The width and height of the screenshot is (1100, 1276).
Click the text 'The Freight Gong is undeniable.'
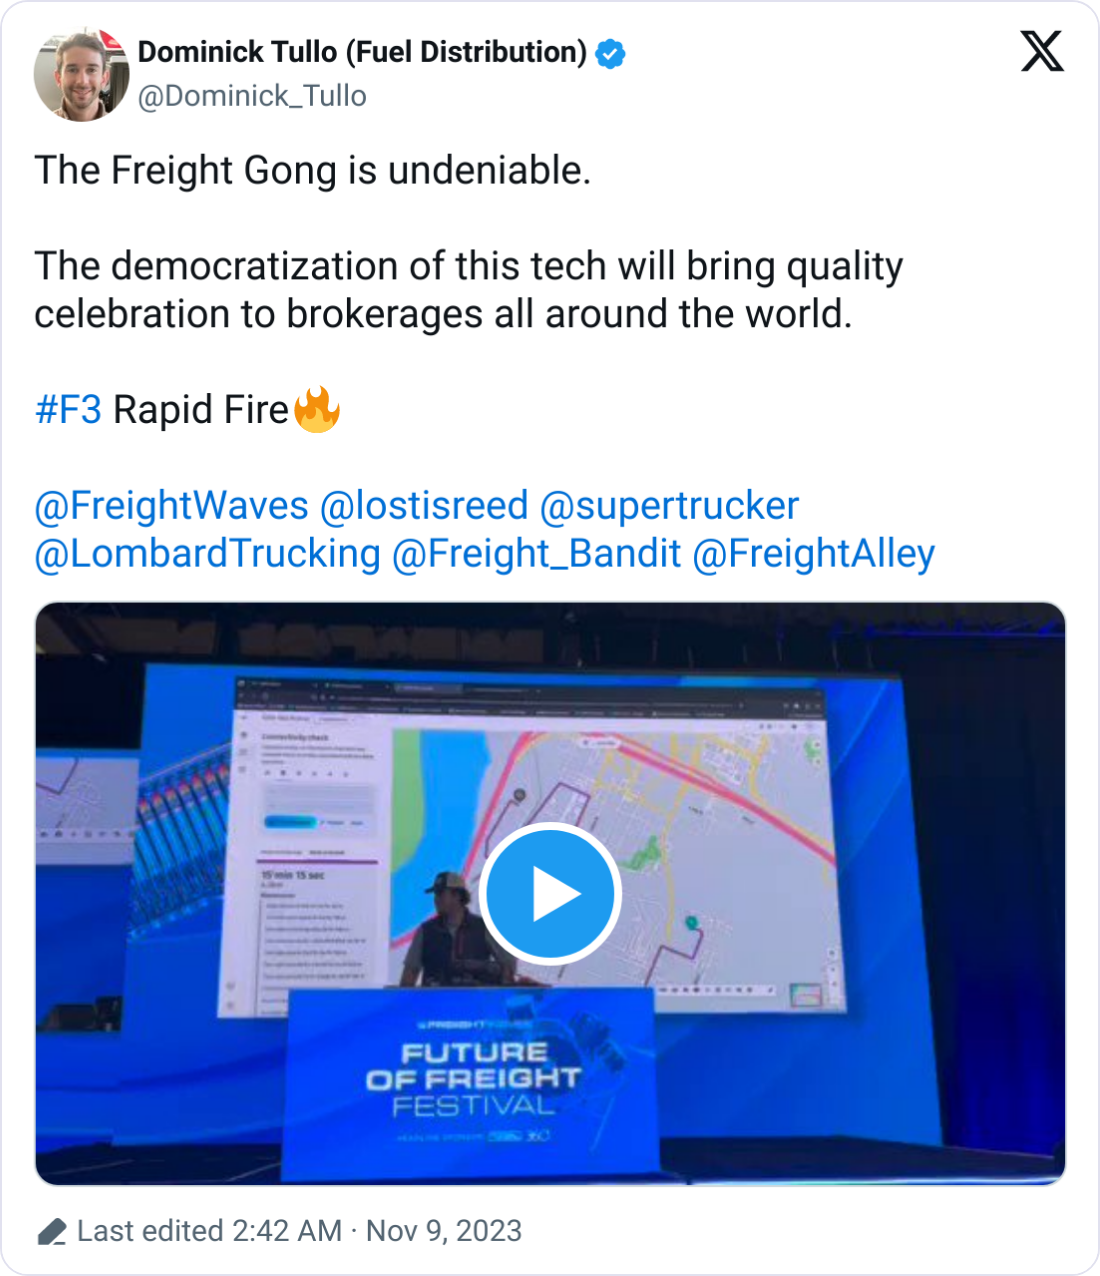pyautogui.click(x=313, y=171)
